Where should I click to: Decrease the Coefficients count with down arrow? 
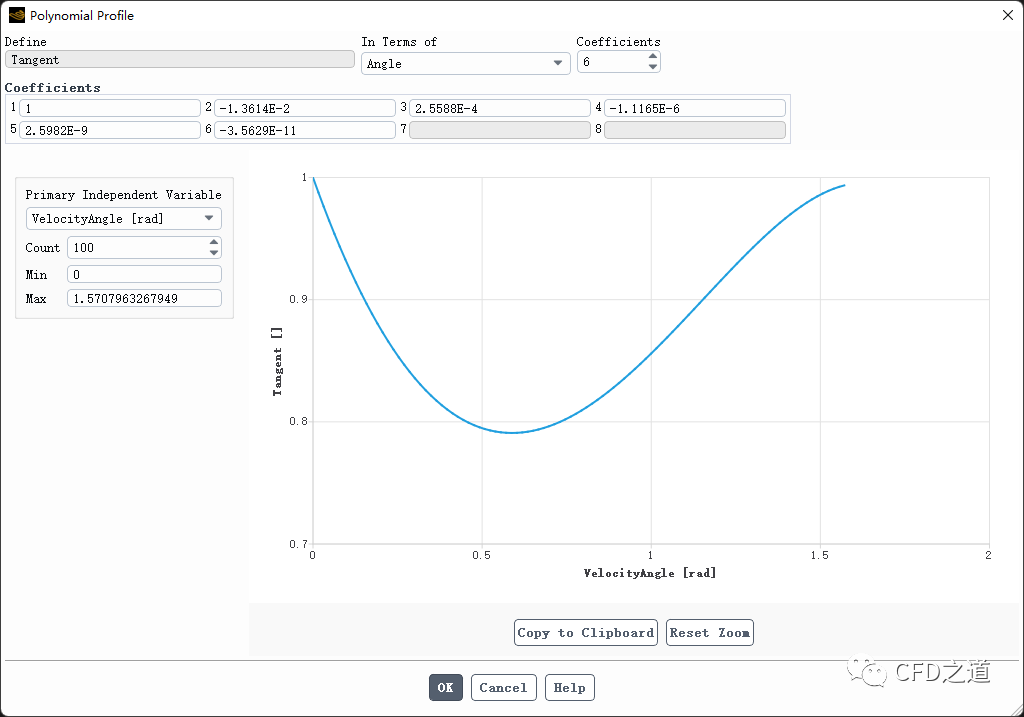[652, 67]
